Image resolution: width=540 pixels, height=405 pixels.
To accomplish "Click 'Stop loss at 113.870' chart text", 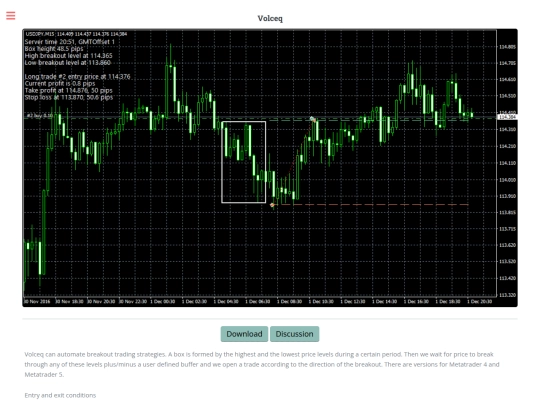I will 69,97.
